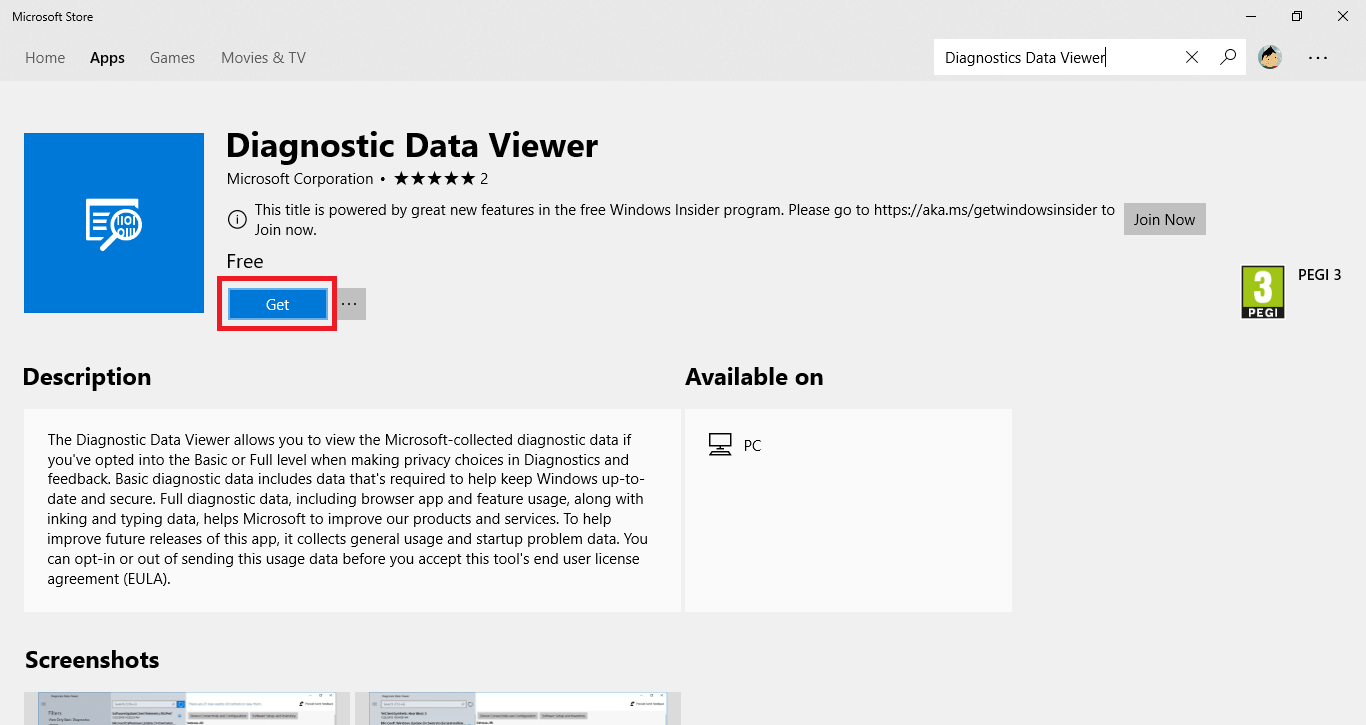Screen dimensions: 1366x725
Task: Open the Store's three-dot menu at top right
Action: pos(1318,58)
